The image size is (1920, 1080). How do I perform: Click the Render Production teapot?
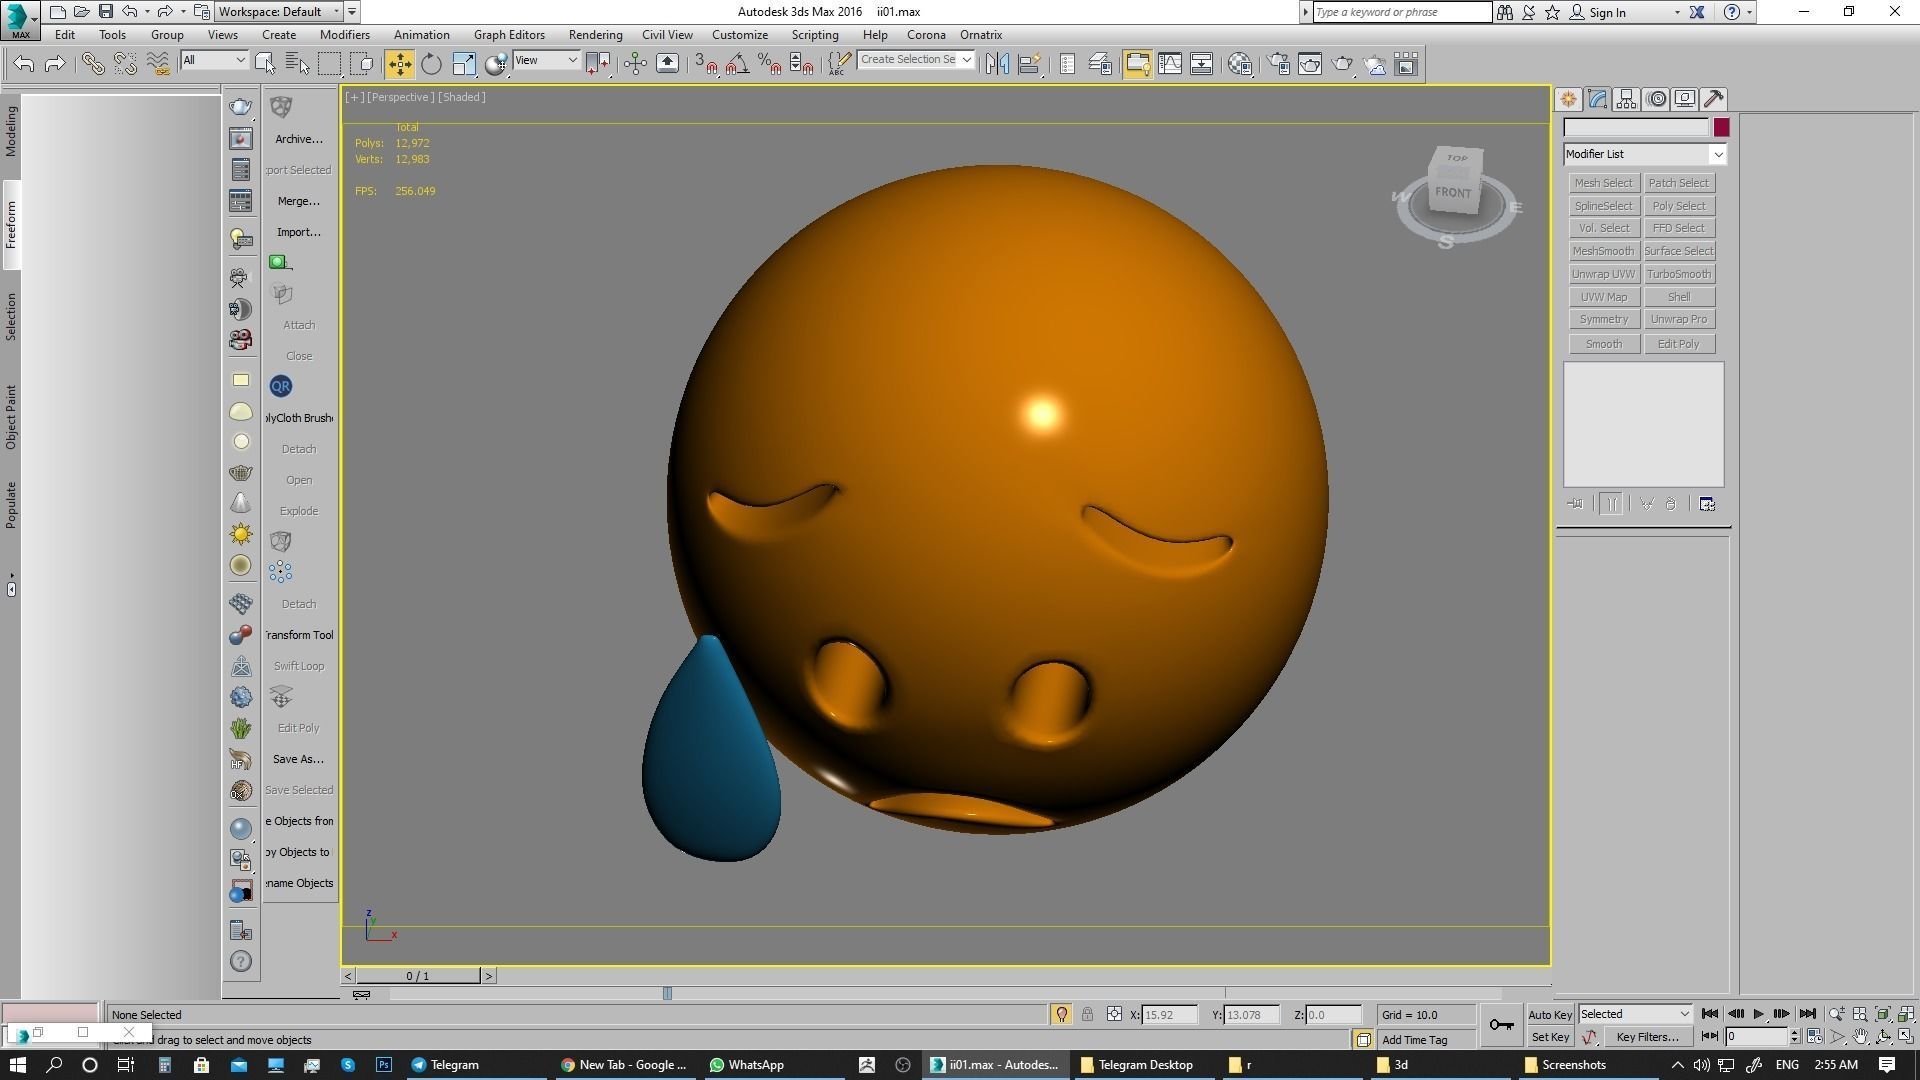pyautogui.click(x=1342, y=64)
